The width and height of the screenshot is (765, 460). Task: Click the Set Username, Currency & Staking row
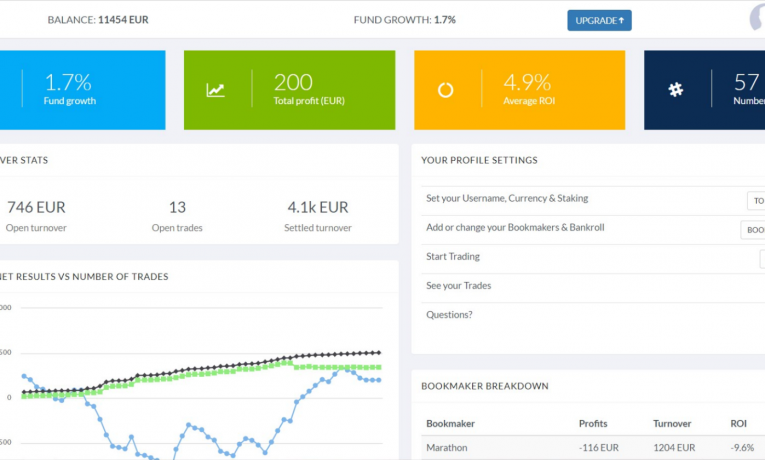(x=507, y=199)
